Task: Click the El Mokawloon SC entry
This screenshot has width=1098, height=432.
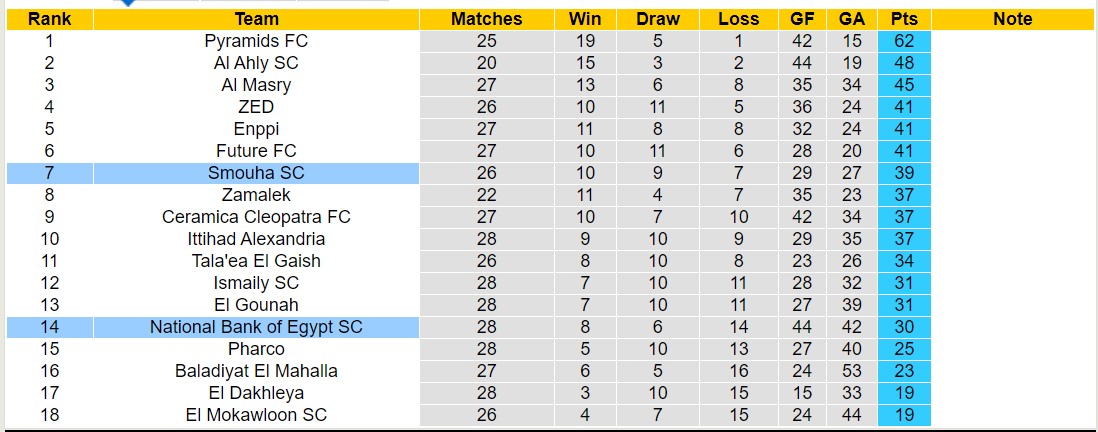Action: point(256,415)
